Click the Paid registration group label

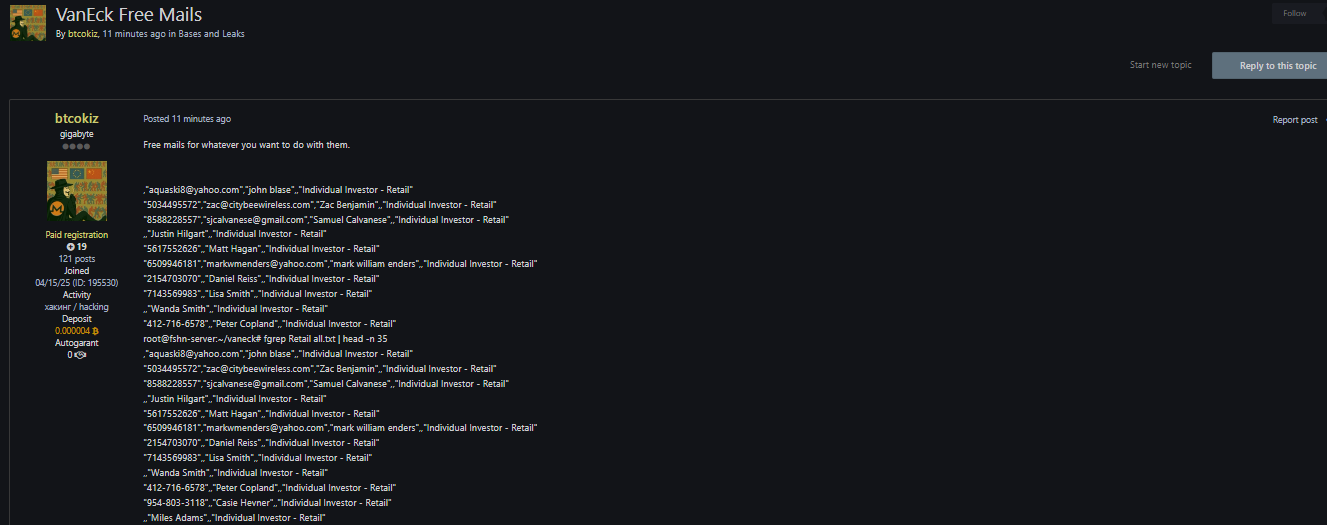tap(76, 235)
